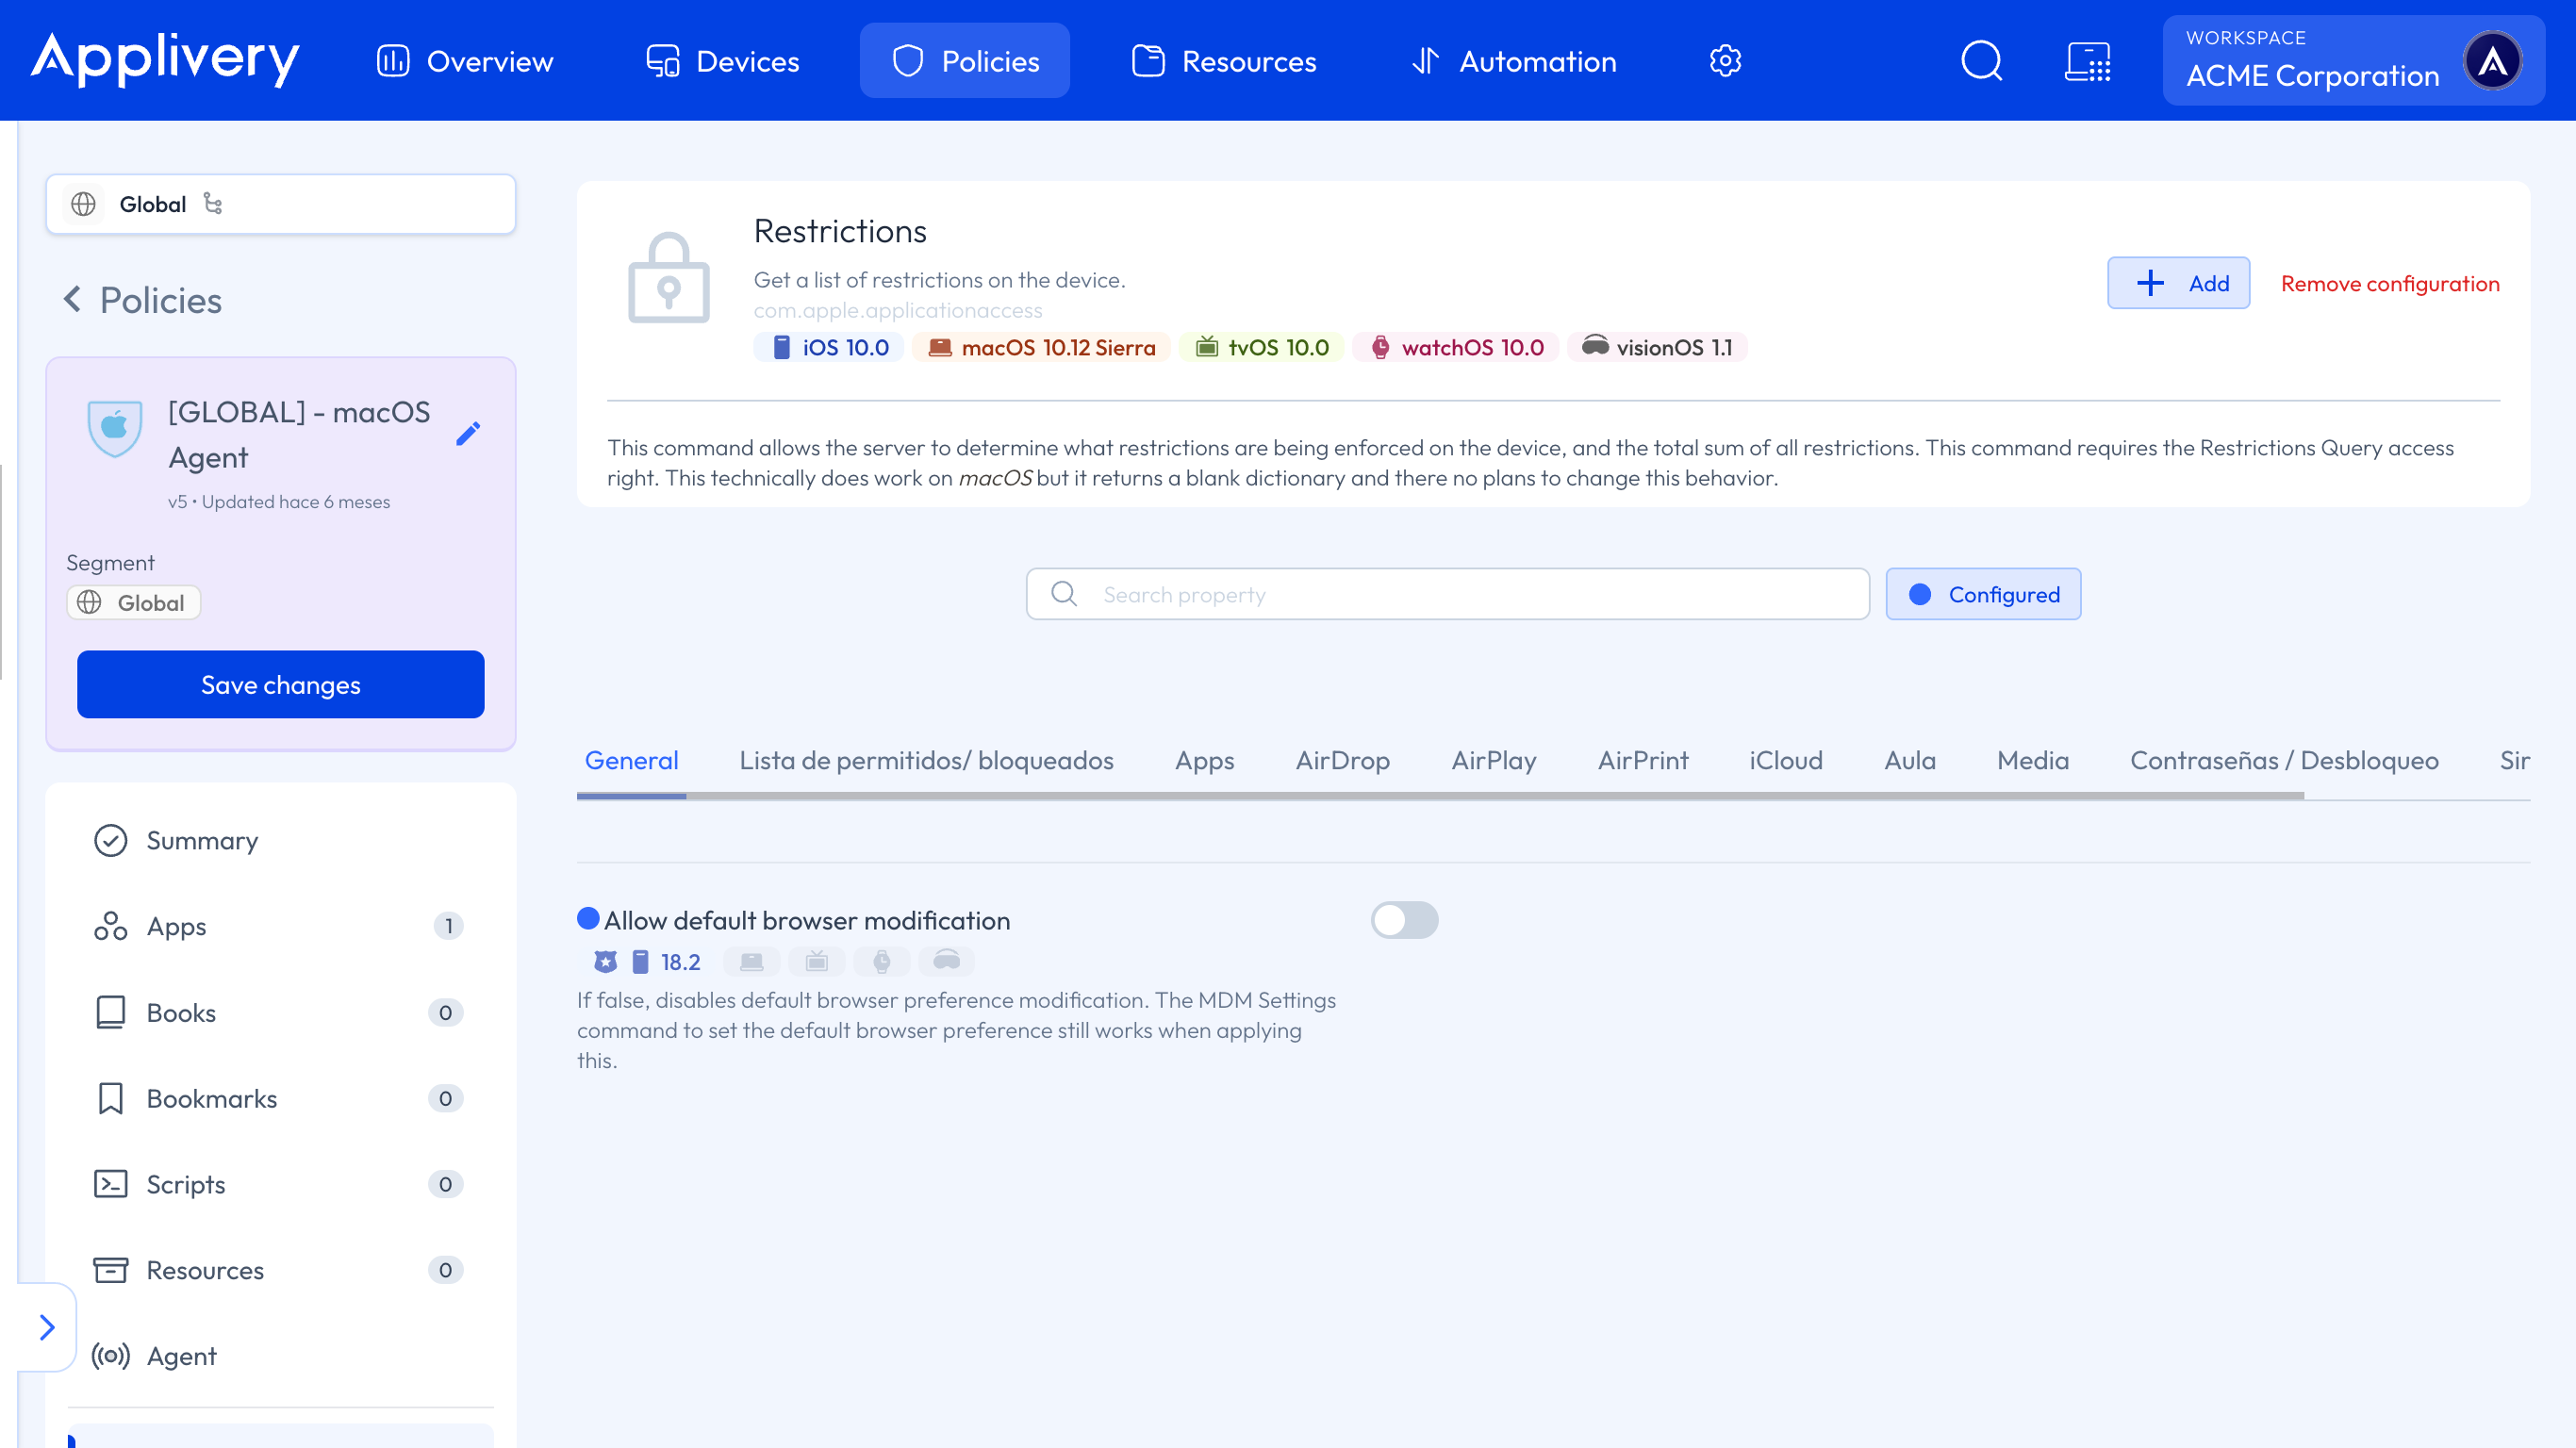Viewport: 2576px width, 1448px height.
Task: Open the Contraseñas / Desbloqueo tab
Action: (x=2284, y=760)
